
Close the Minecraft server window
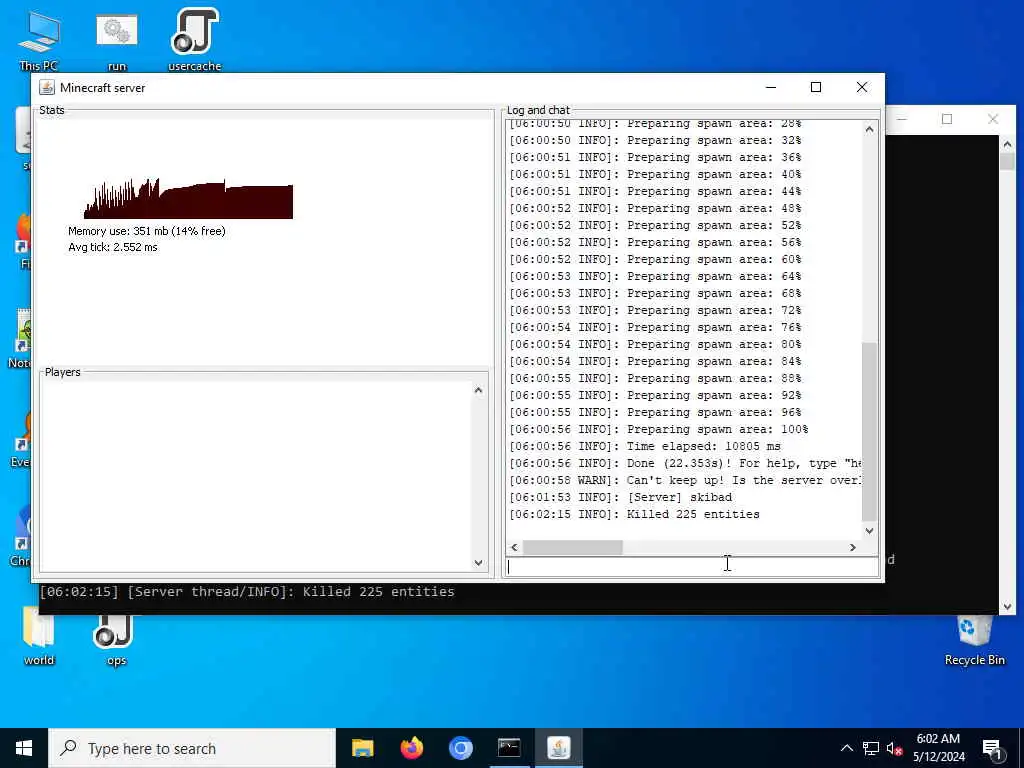862,88
